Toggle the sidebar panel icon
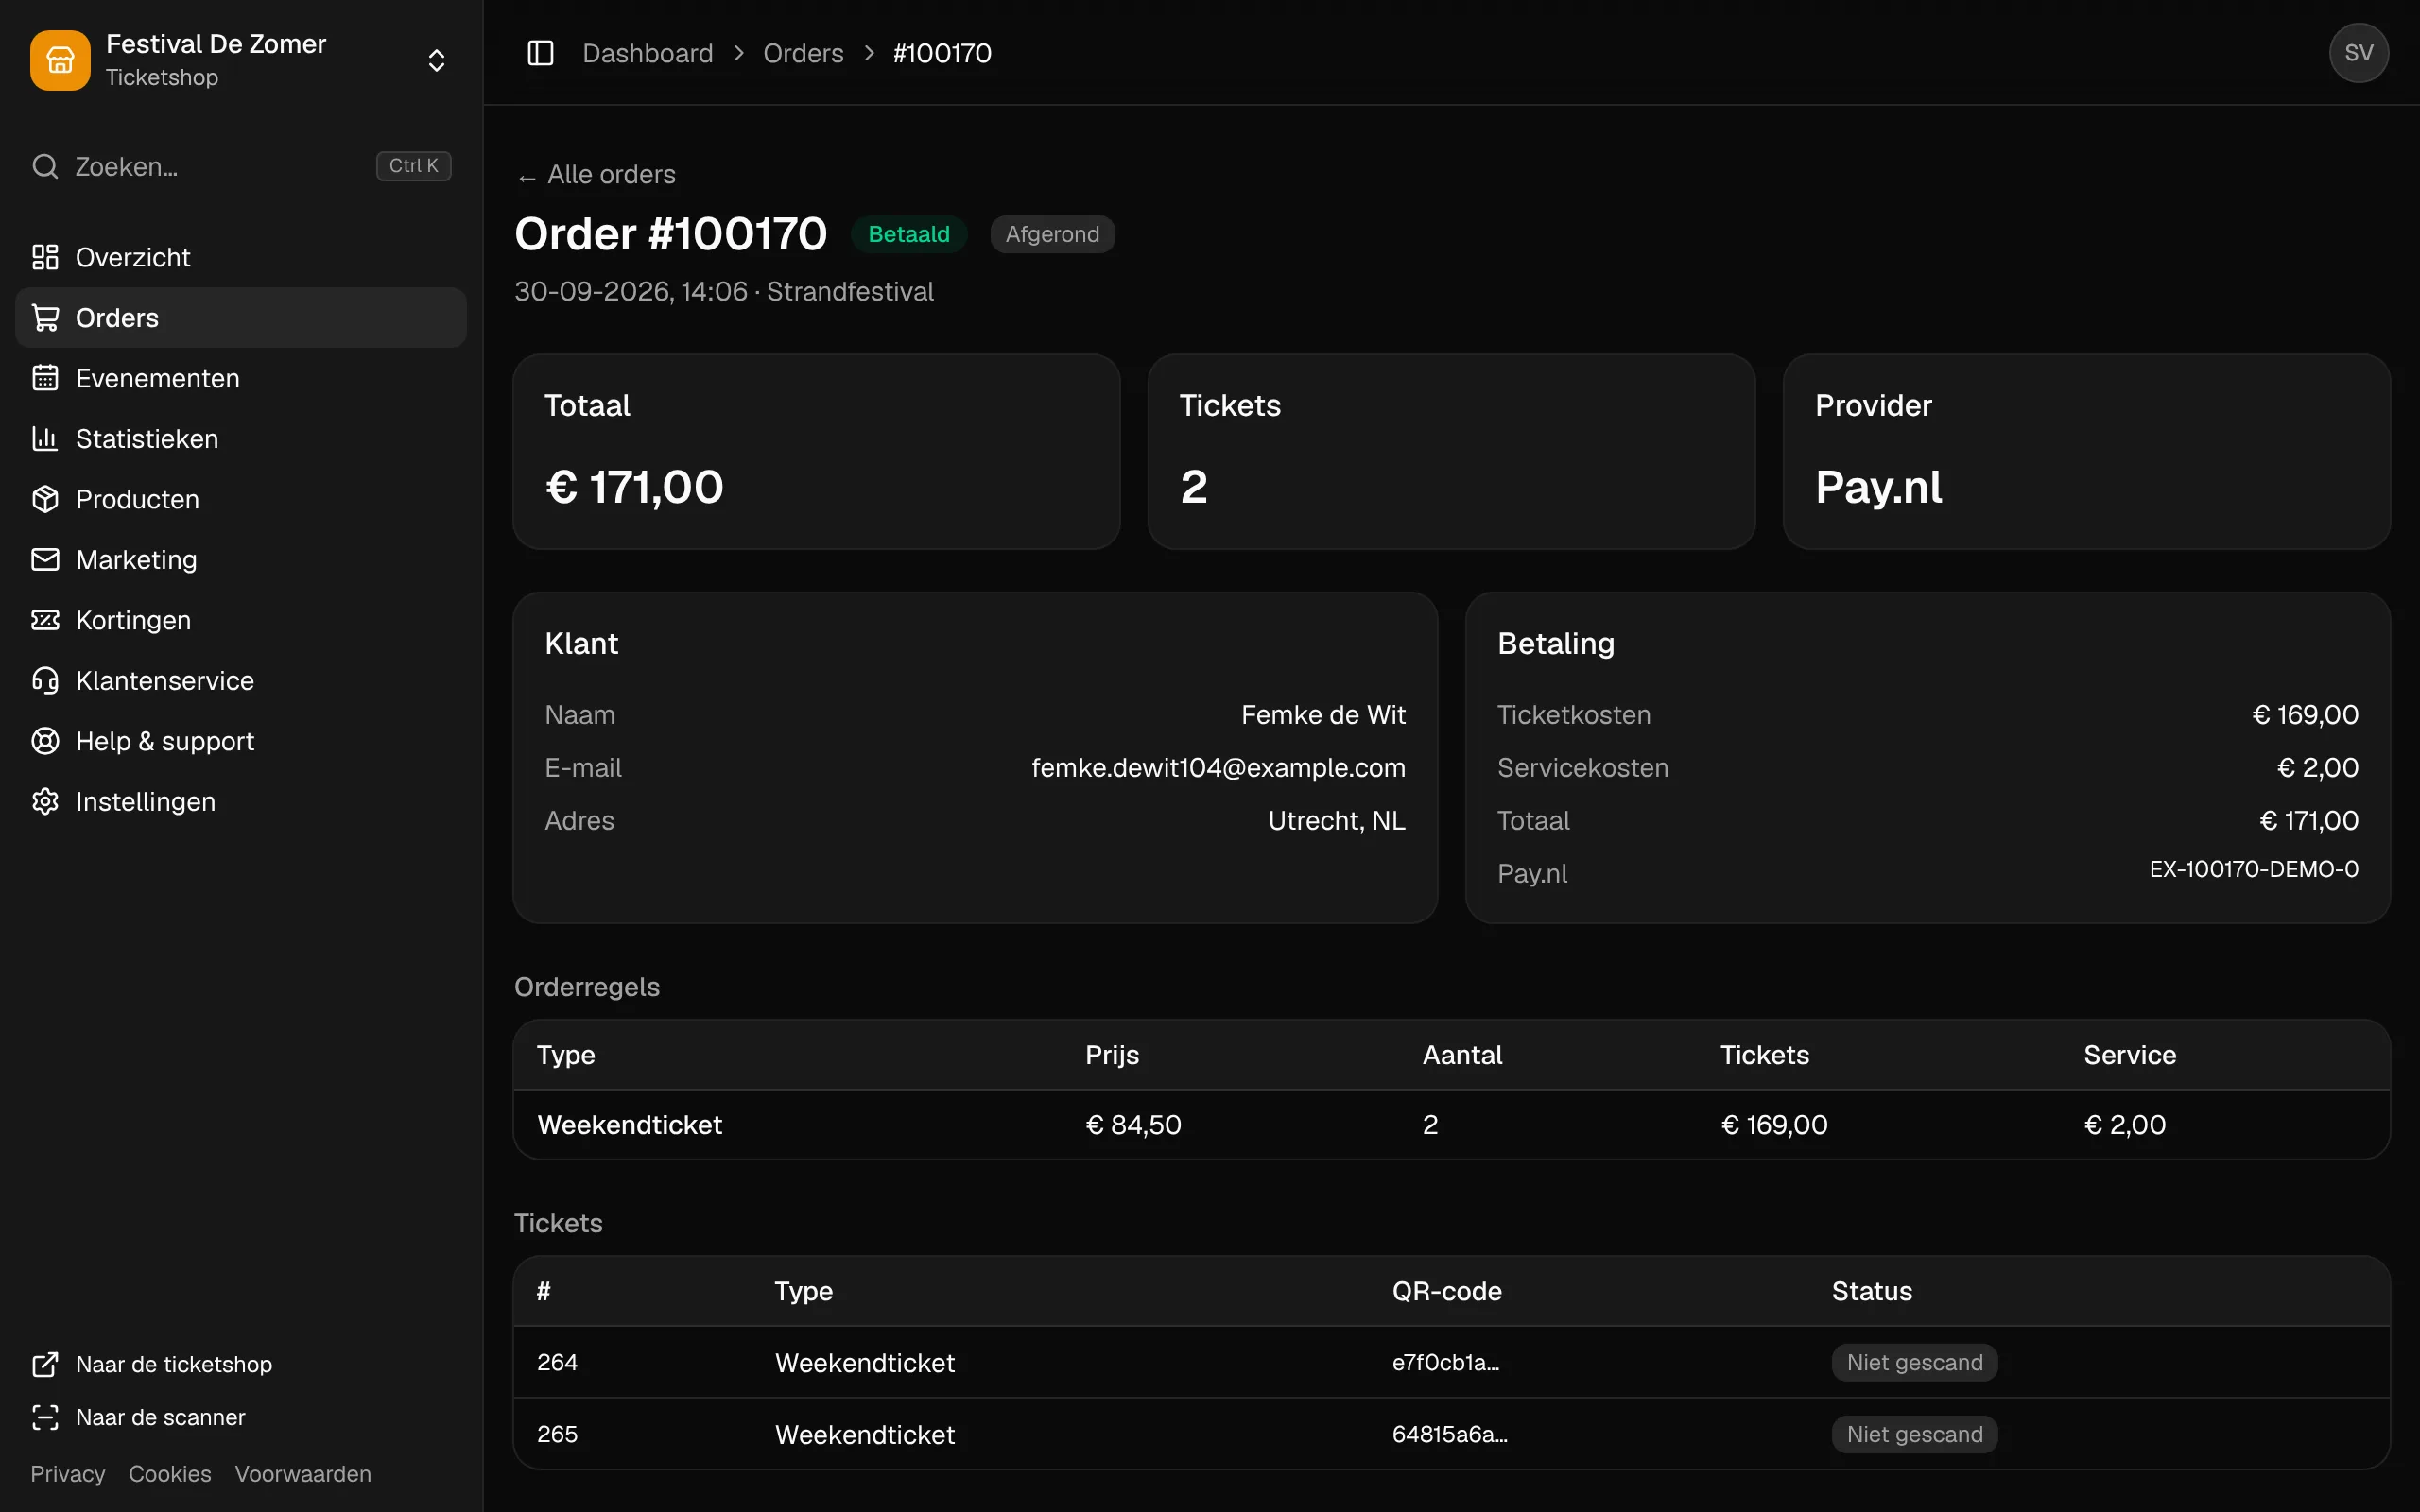2420x1512 pixels. pos(540,53)
